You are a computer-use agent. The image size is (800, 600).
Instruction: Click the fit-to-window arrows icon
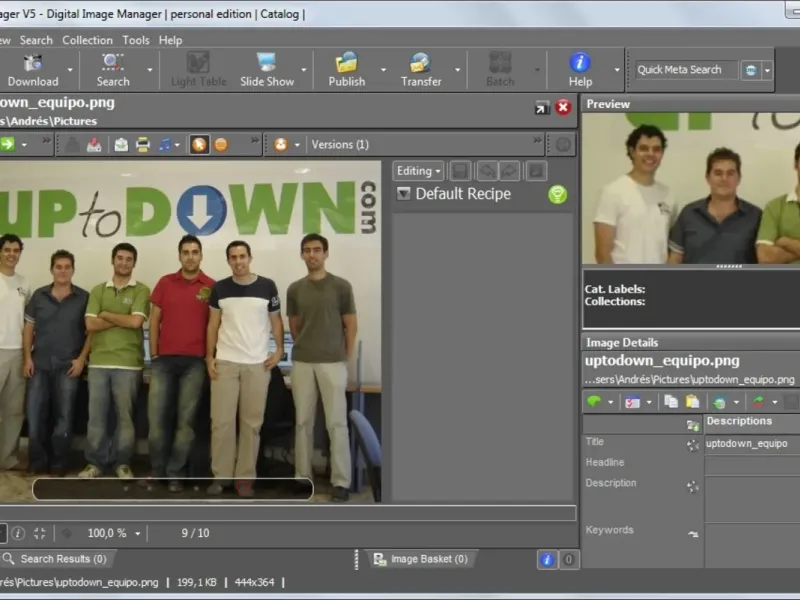point(39,533)
